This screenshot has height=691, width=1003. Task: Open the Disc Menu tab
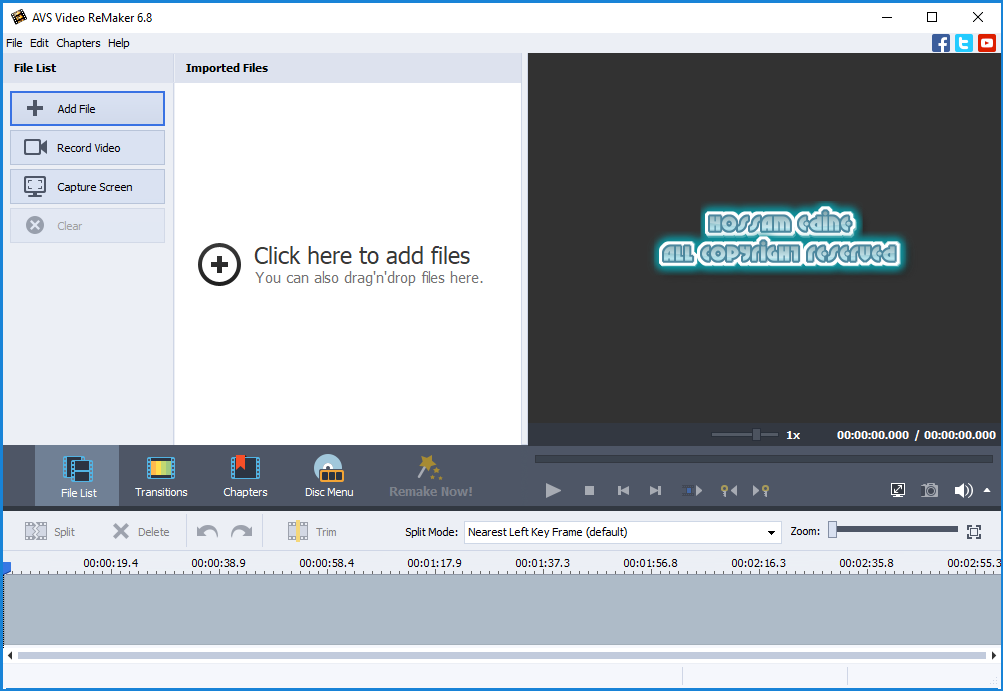329,476
